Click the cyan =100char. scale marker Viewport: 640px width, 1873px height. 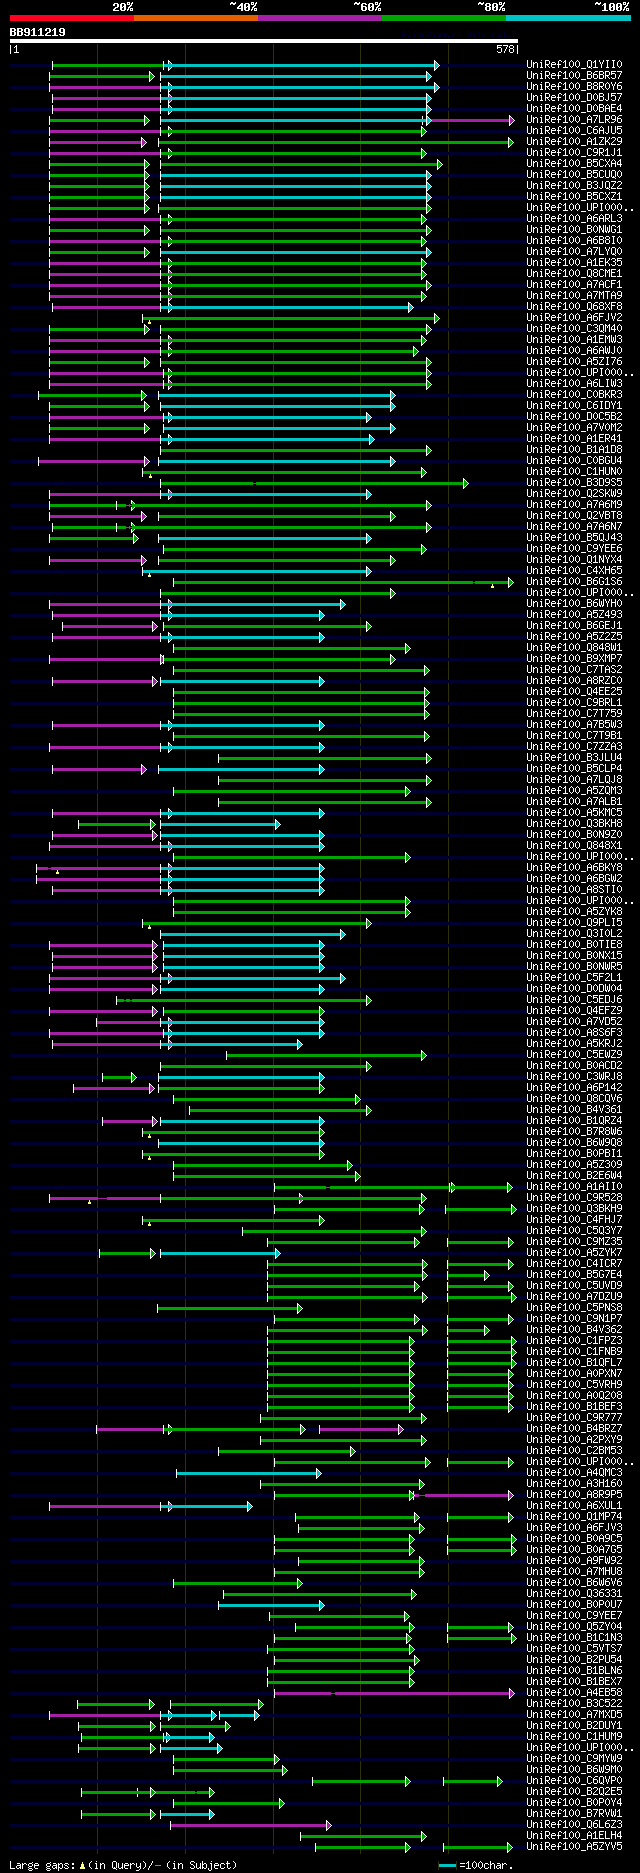pos(448,1866)
